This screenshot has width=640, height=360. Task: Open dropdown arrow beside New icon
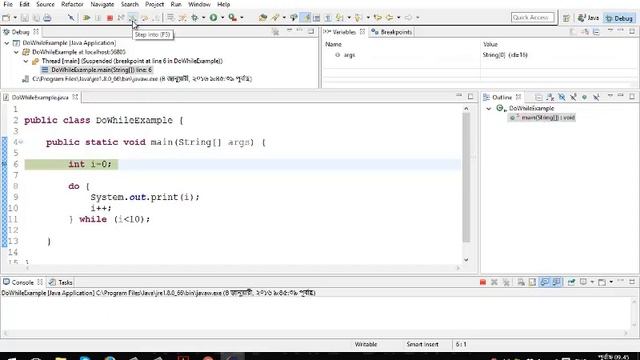click(15, 18)
